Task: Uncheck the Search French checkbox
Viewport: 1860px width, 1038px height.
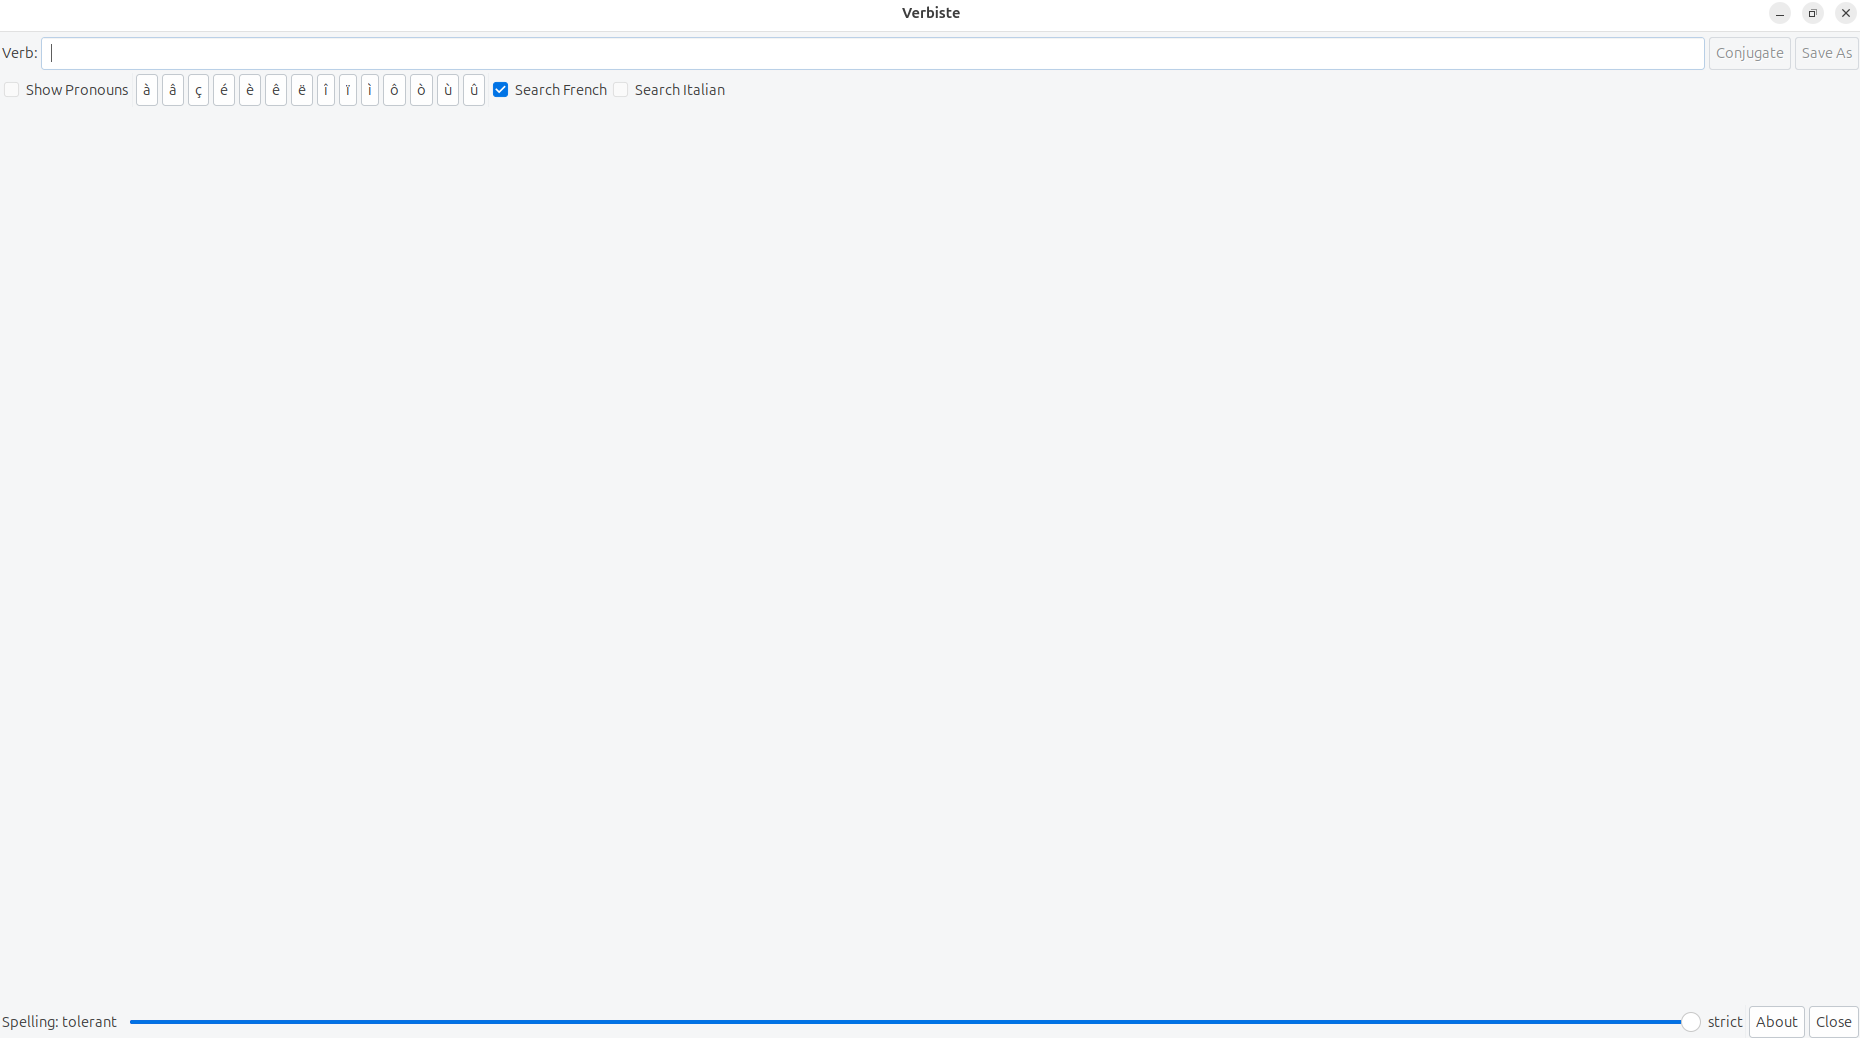Action: tap(501, 90)
